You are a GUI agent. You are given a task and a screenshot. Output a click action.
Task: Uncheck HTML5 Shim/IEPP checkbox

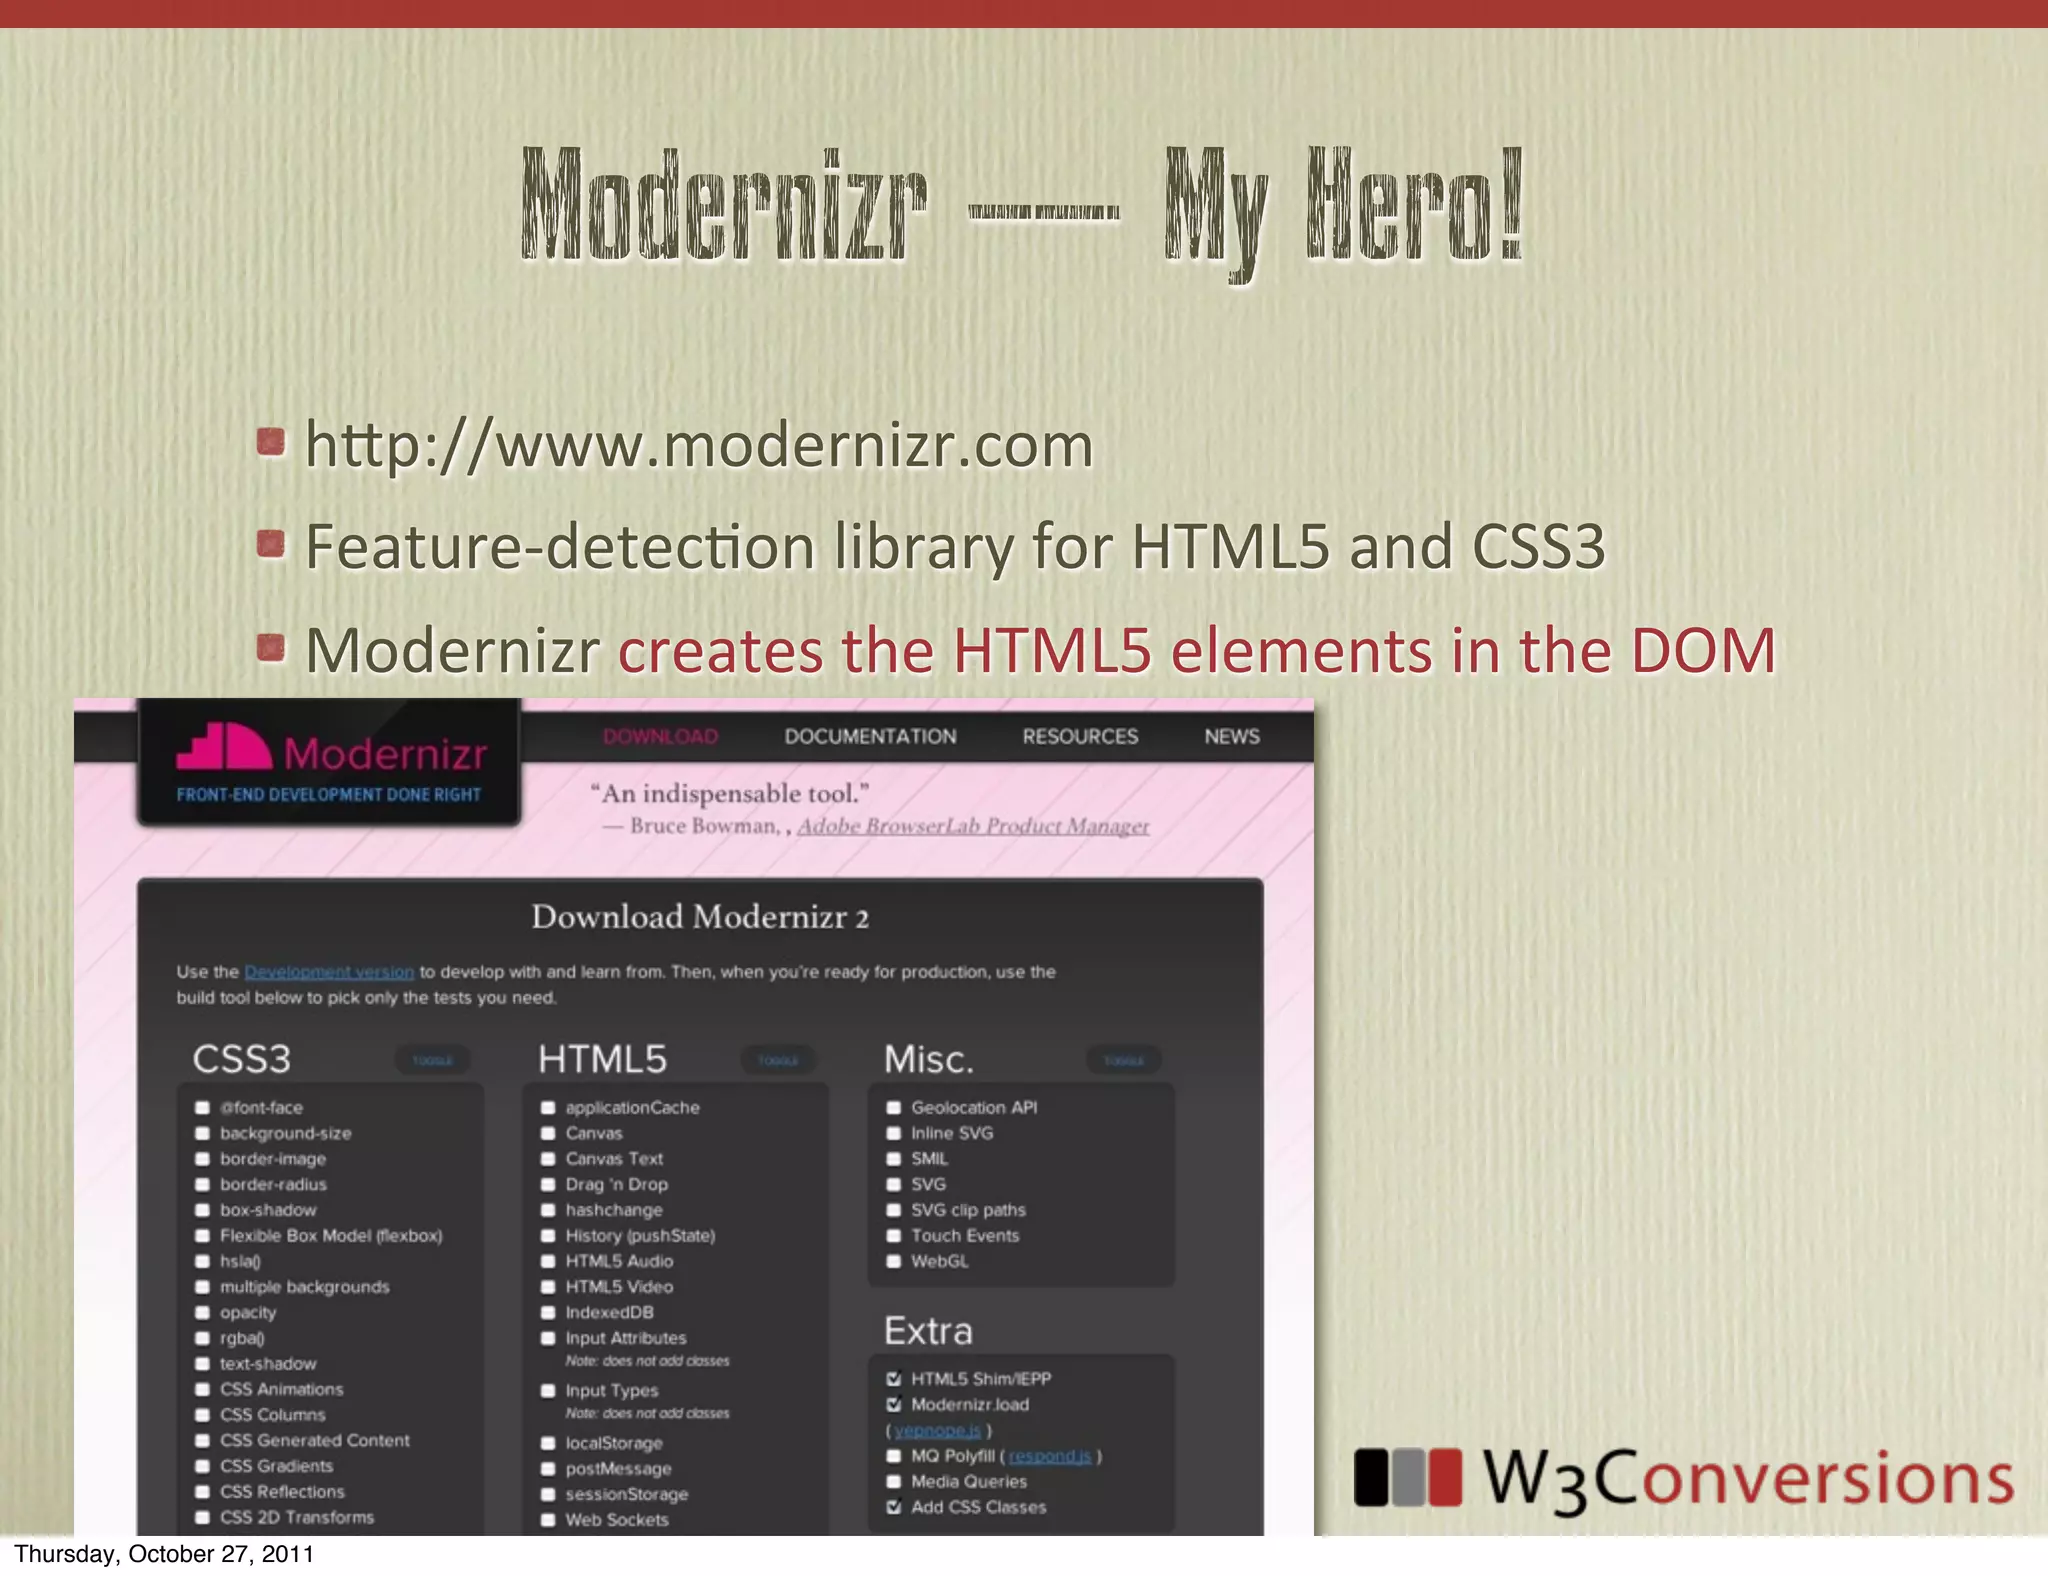[x=894, y=1379]
